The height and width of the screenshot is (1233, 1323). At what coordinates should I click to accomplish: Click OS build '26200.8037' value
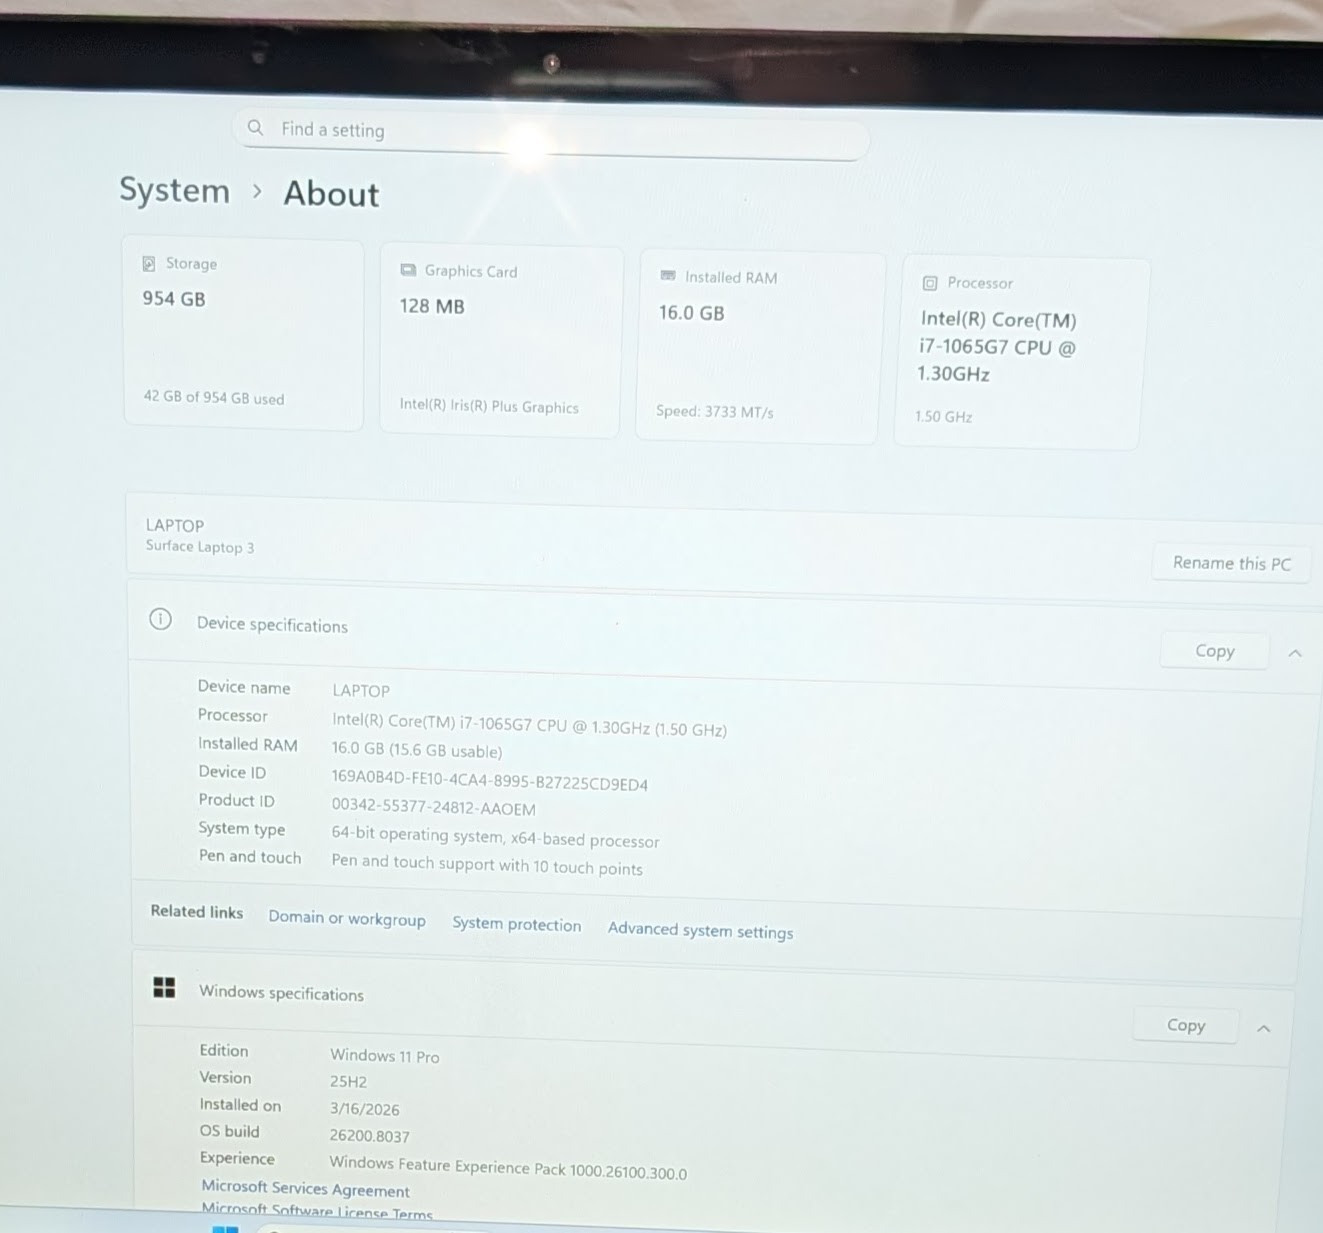[x=370, y=1136]
